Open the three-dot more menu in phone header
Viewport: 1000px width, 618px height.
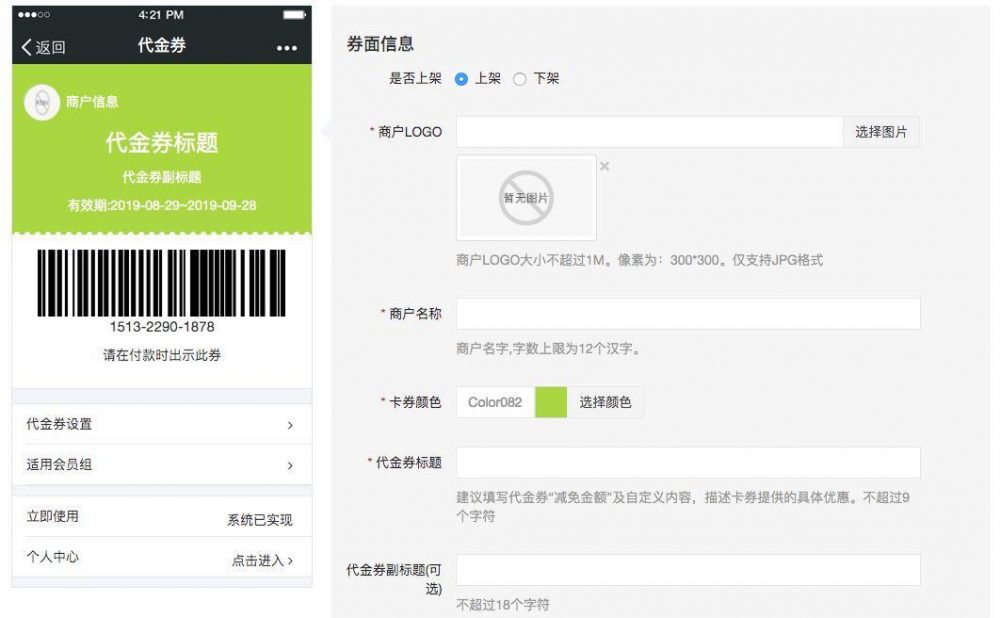[x=287, y=48]
